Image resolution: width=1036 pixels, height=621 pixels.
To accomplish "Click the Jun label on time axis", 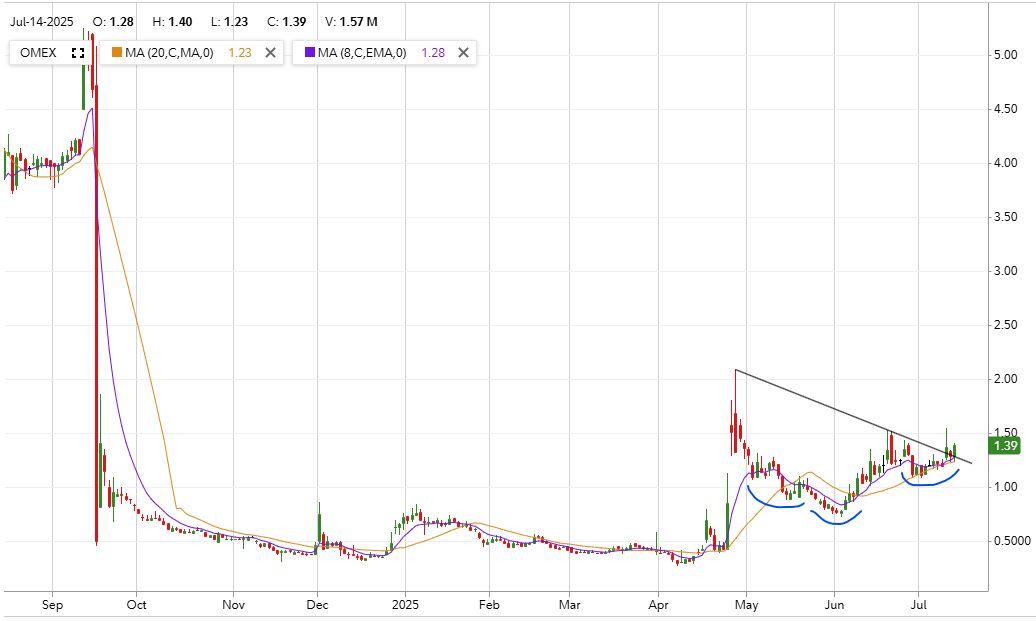I will [x=834, y=604].
